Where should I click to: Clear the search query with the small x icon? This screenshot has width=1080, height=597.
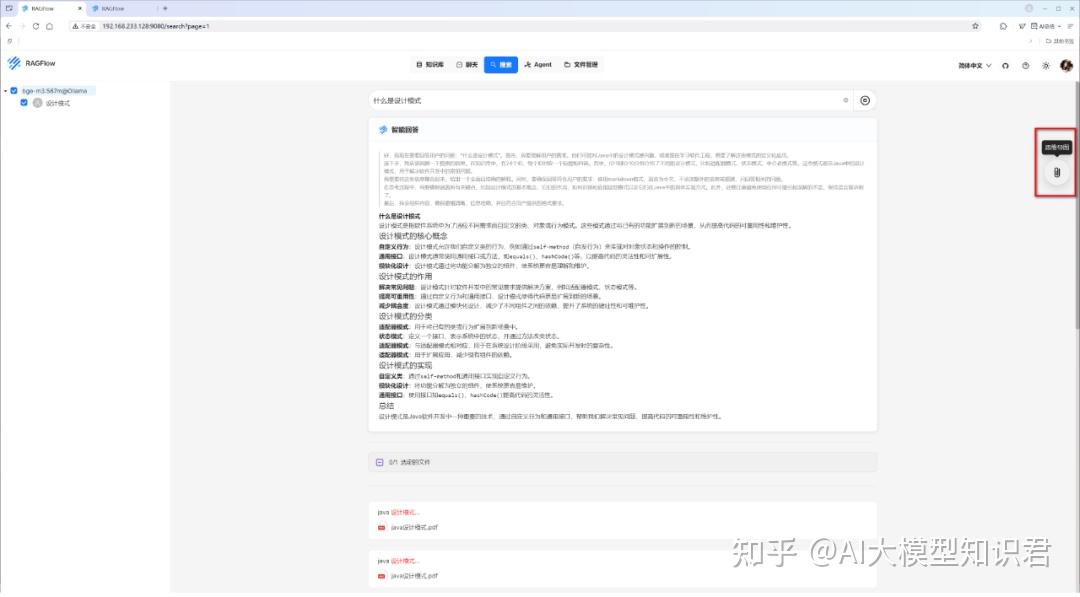846,101
